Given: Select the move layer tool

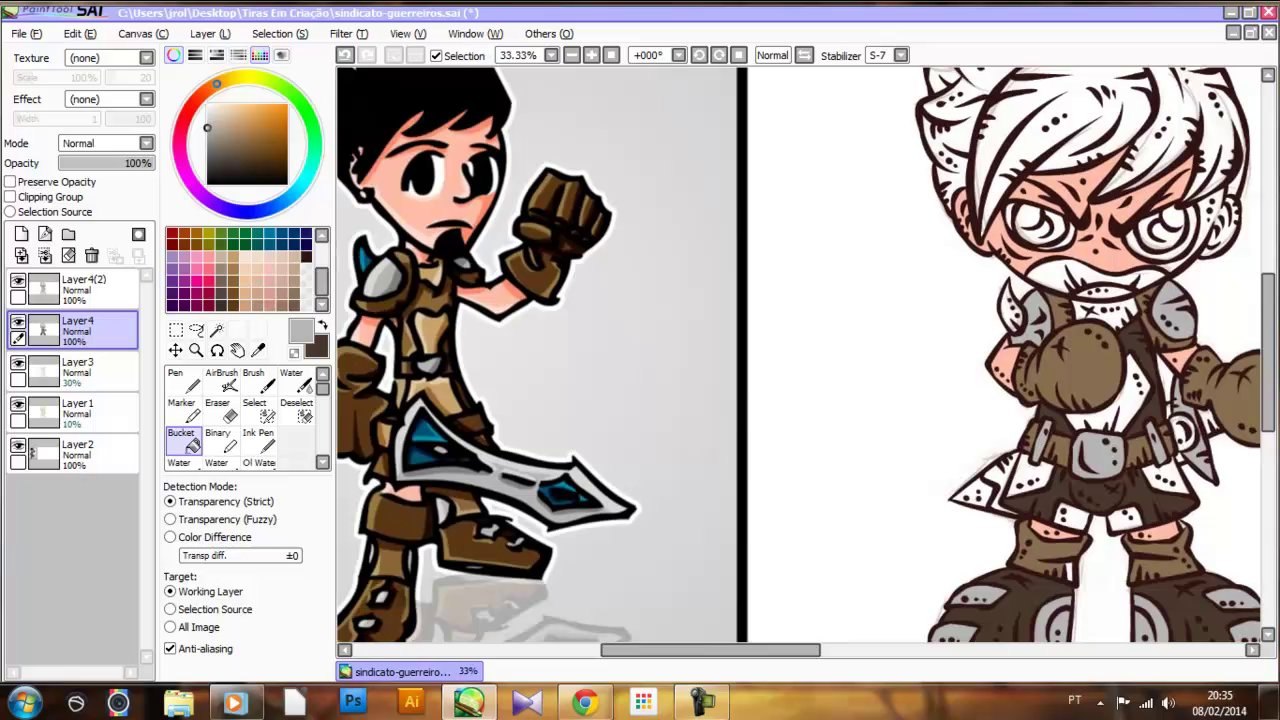Looking at the screenshot, I should 176,350.
